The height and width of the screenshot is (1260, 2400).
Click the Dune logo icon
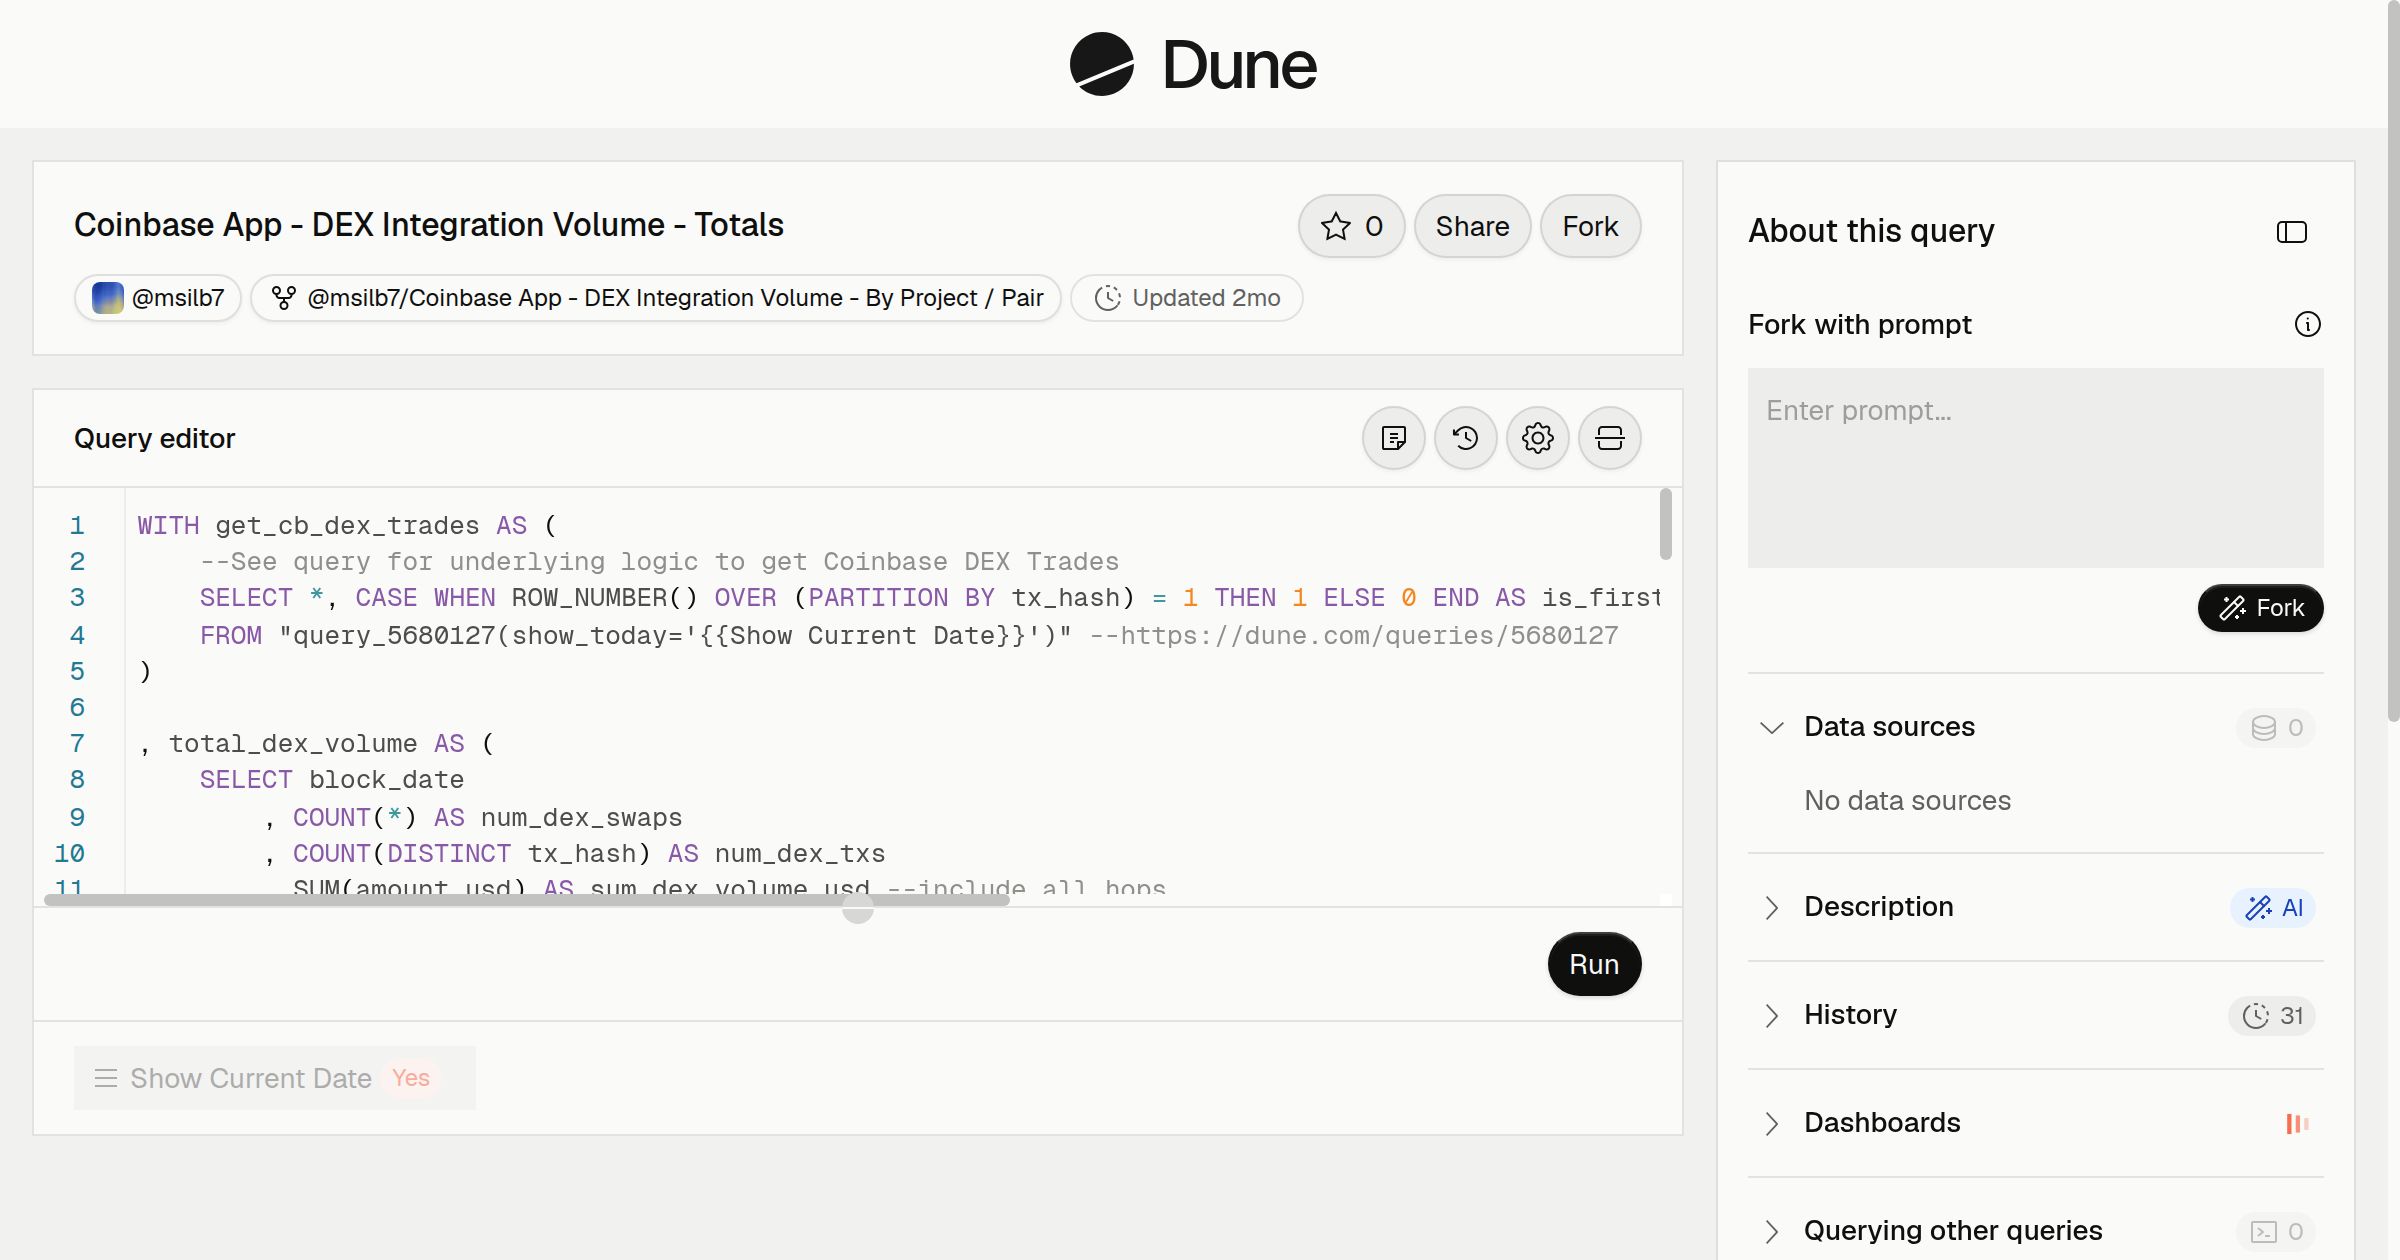click(1101, 64)
